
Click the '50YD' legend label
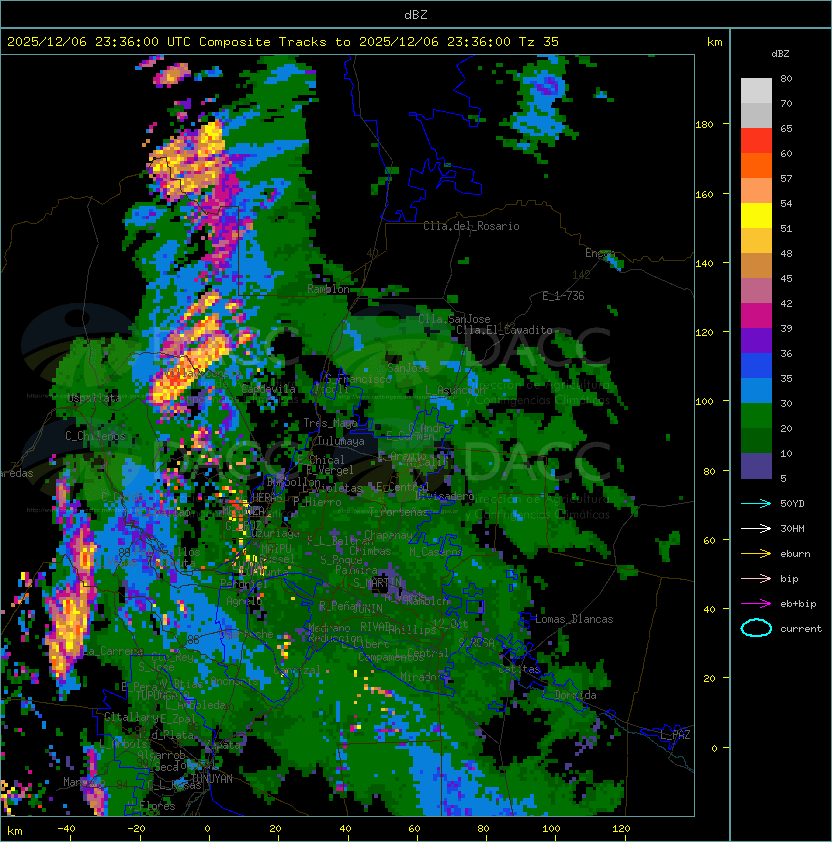coord(792,503)
